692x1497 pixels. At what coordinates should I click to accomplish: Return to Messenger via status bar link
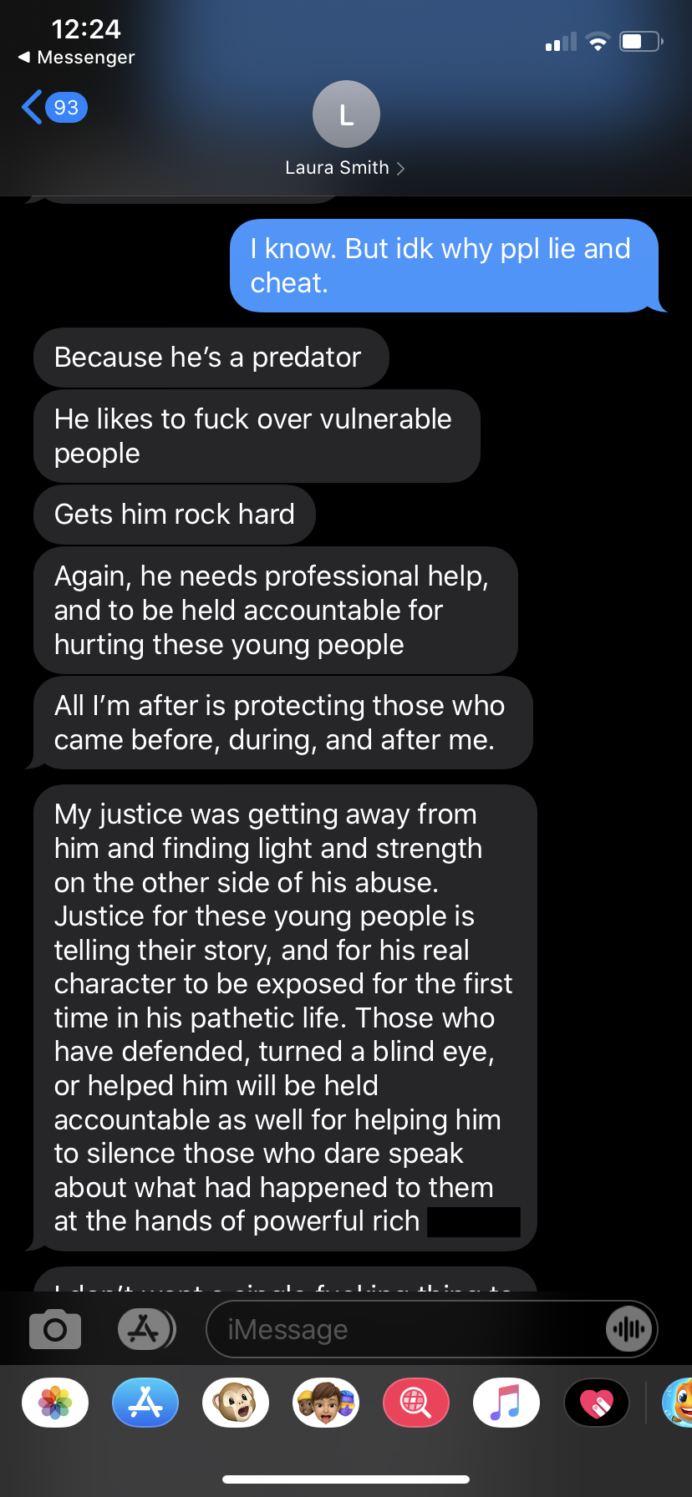[x=76, y=57]
